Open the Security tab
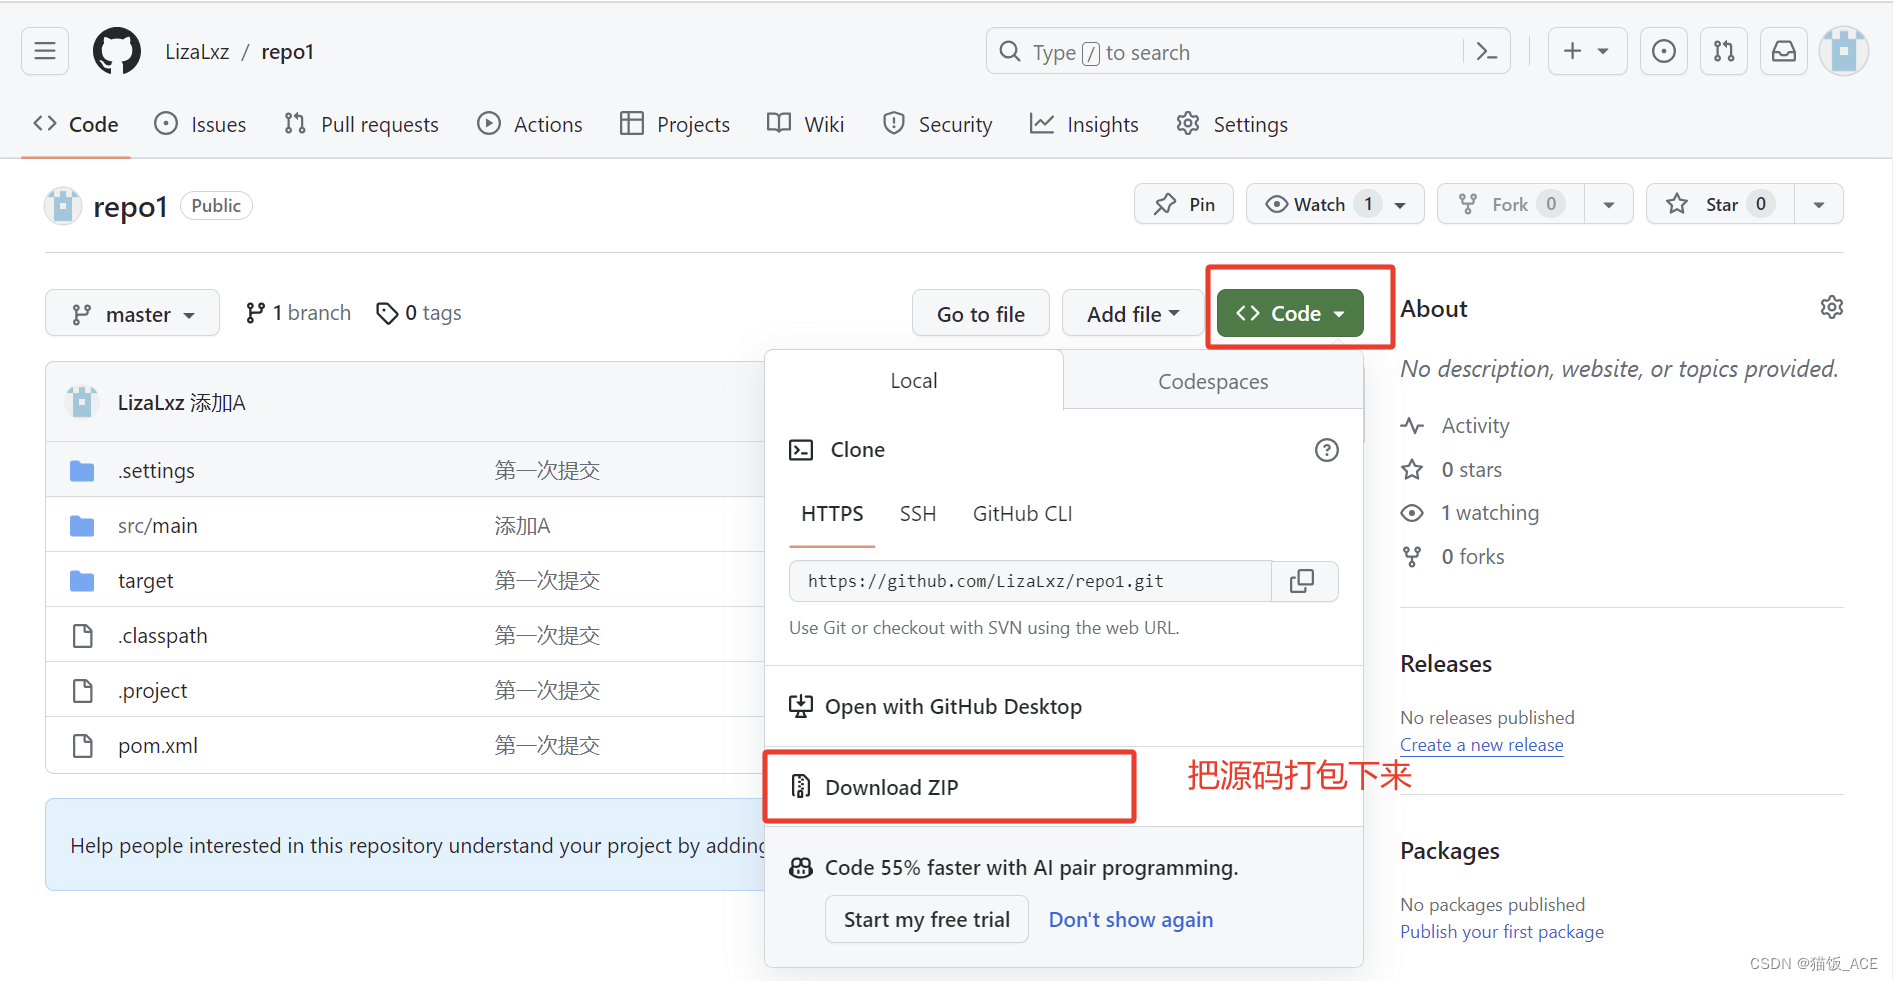 (x=938, y=124)
